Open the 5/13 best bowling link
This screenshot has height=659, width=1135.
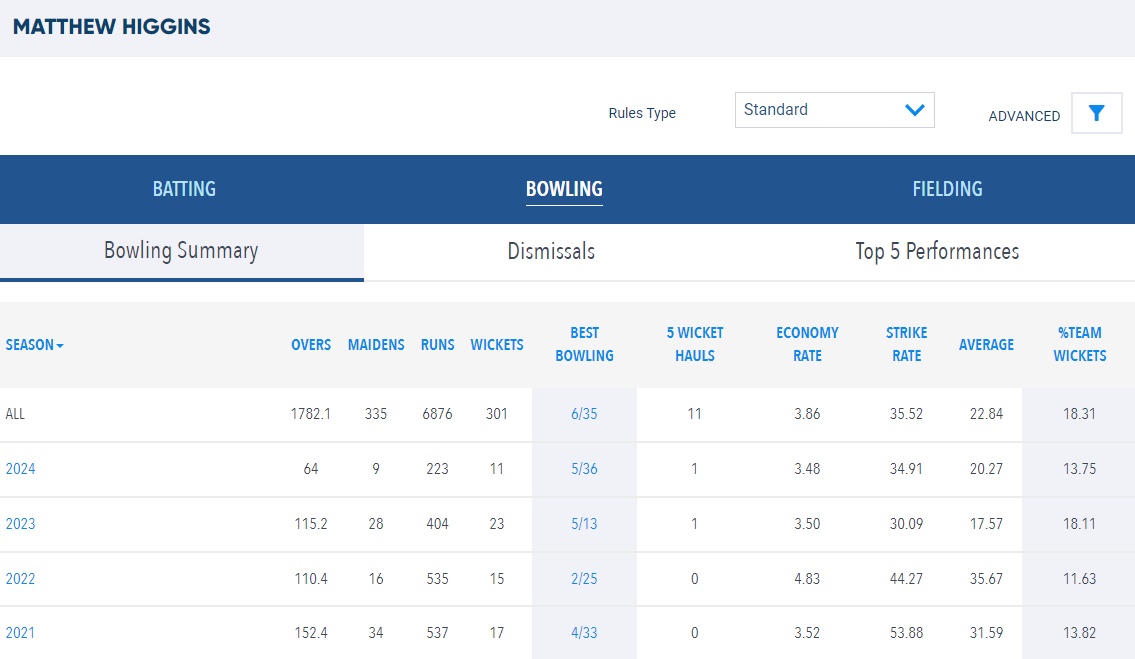[584, 524]
